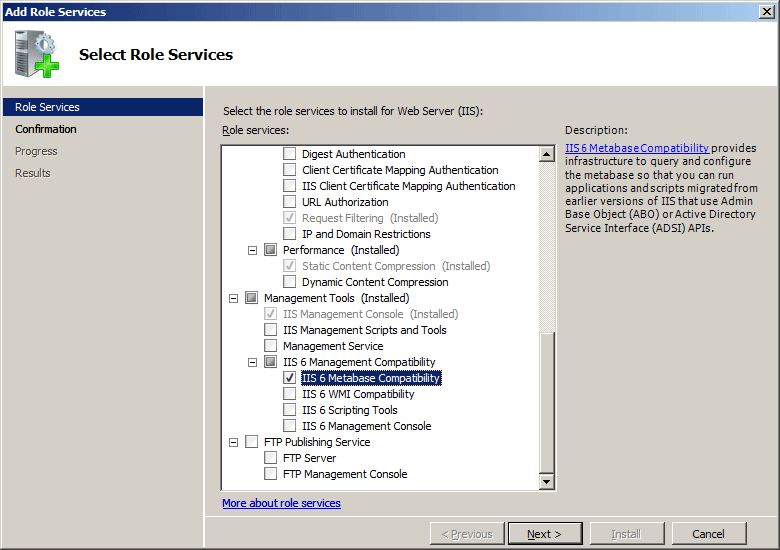Collapse Management Tools section
Viewport: 780px width, 550px height.
tap(233, 298)
